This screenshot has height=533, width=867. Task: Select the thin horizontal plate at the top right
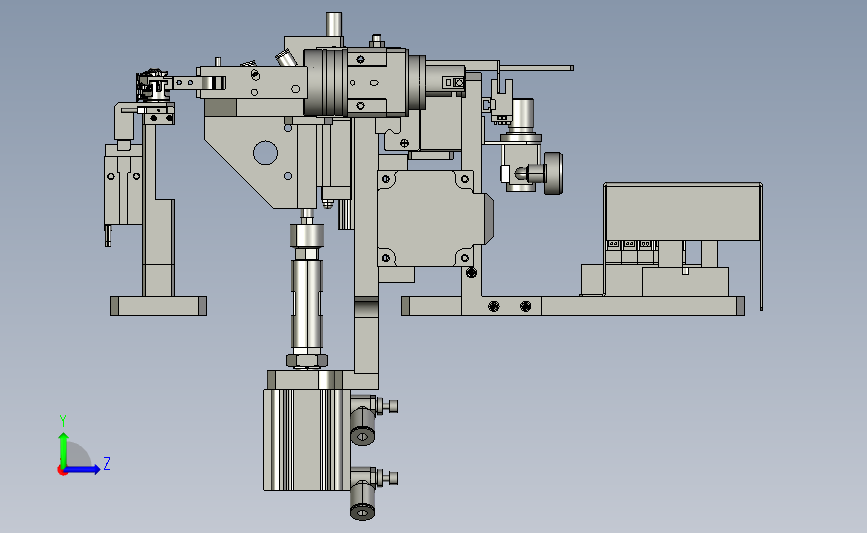536,68
